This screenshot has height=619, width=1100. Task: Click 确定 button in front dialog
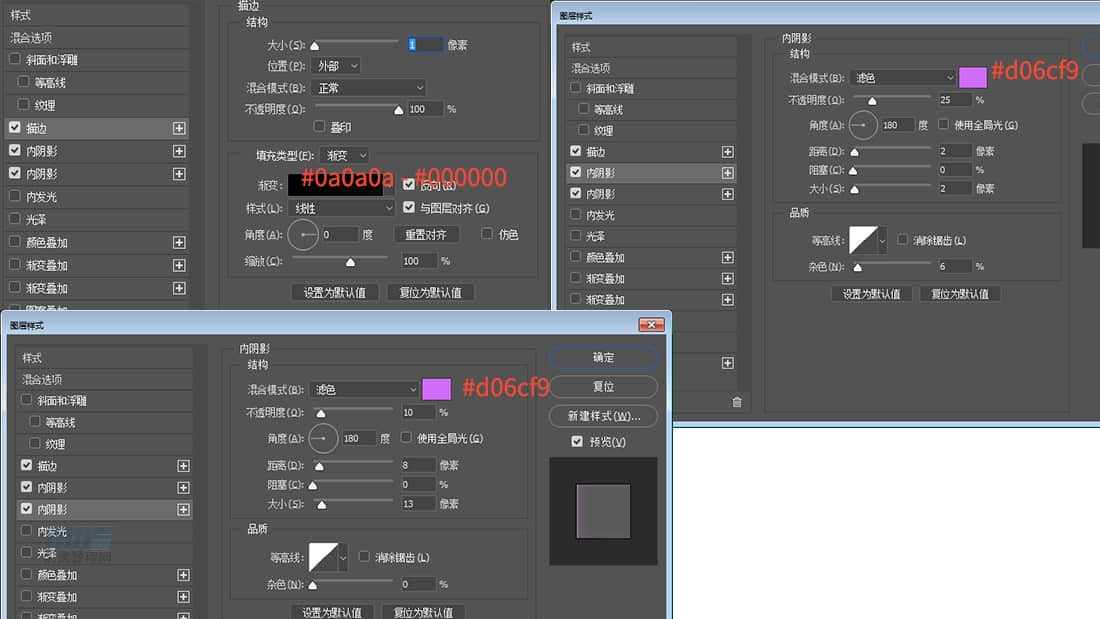click(603, 357)
